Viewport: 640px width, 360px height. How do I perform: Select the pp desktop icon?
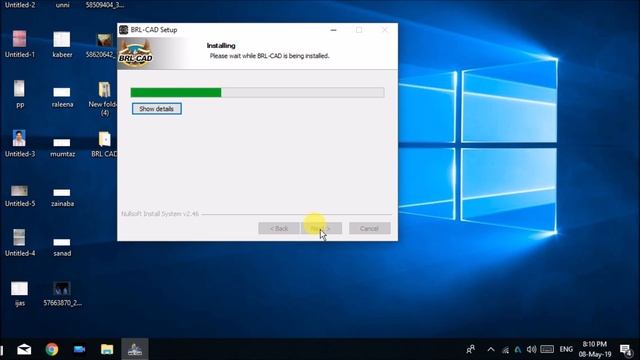(20, 94)
